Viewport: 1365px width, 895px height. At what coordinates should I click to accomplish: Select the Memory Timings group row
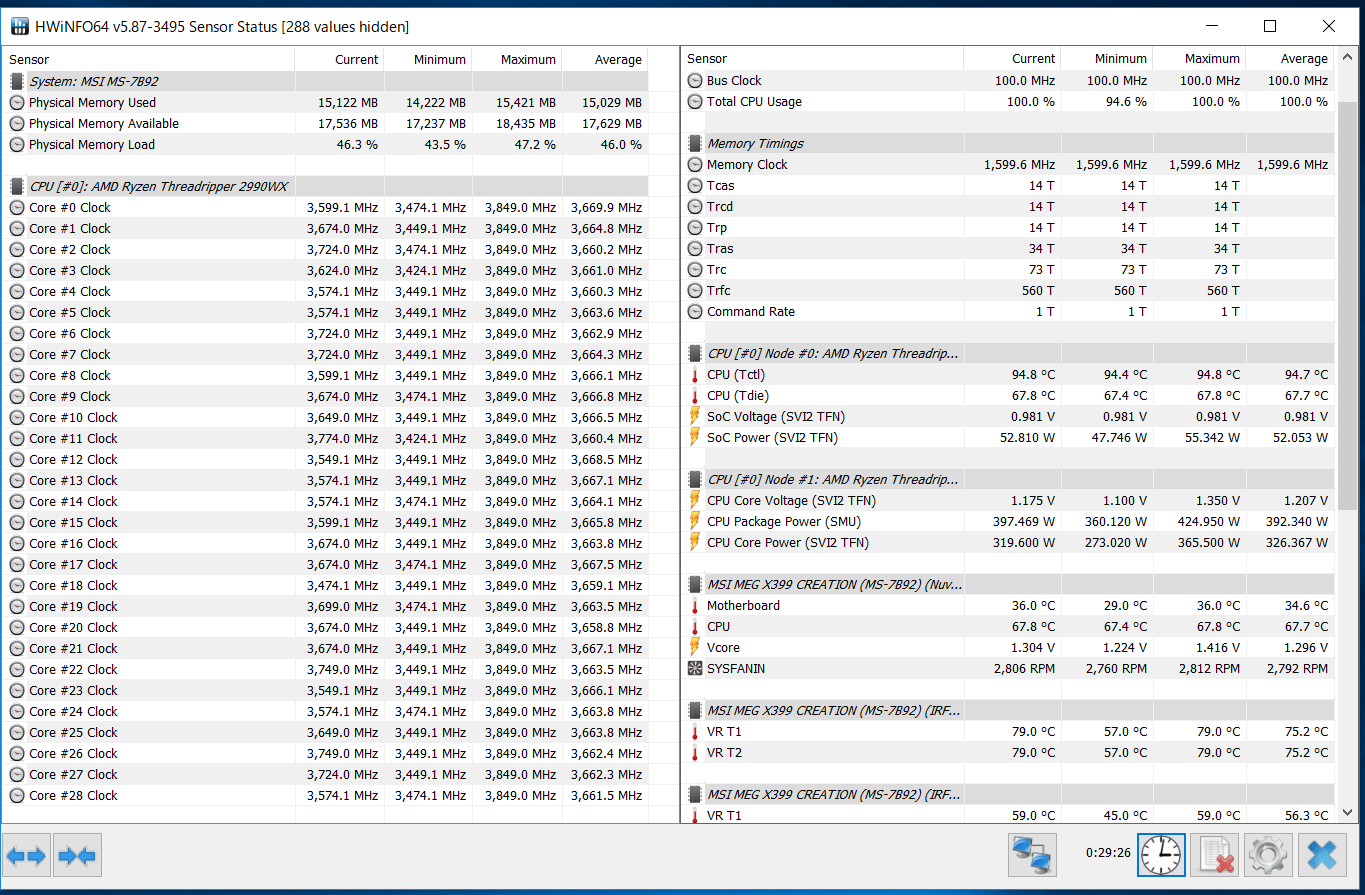coord(1008,144)
